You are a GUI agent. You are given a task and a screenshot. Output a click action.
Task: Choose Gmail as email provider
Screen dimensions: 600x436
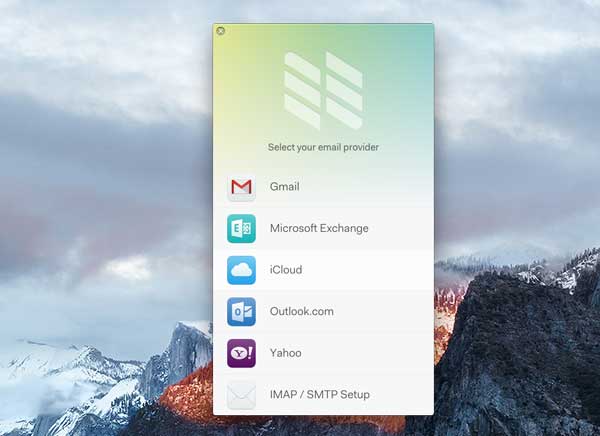[284, 187]
